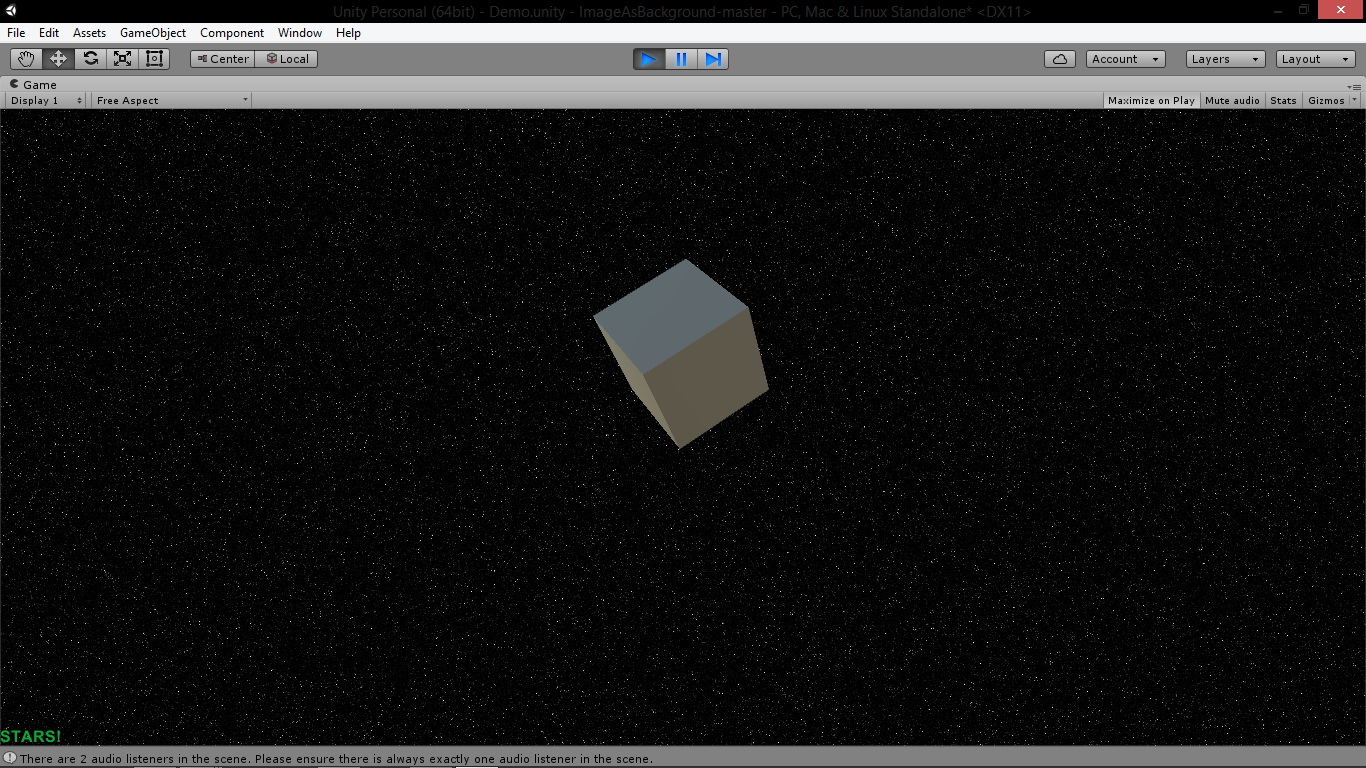Open the Window menu
The width and height of the screenshot is (1366, 768).
[300, 33]
